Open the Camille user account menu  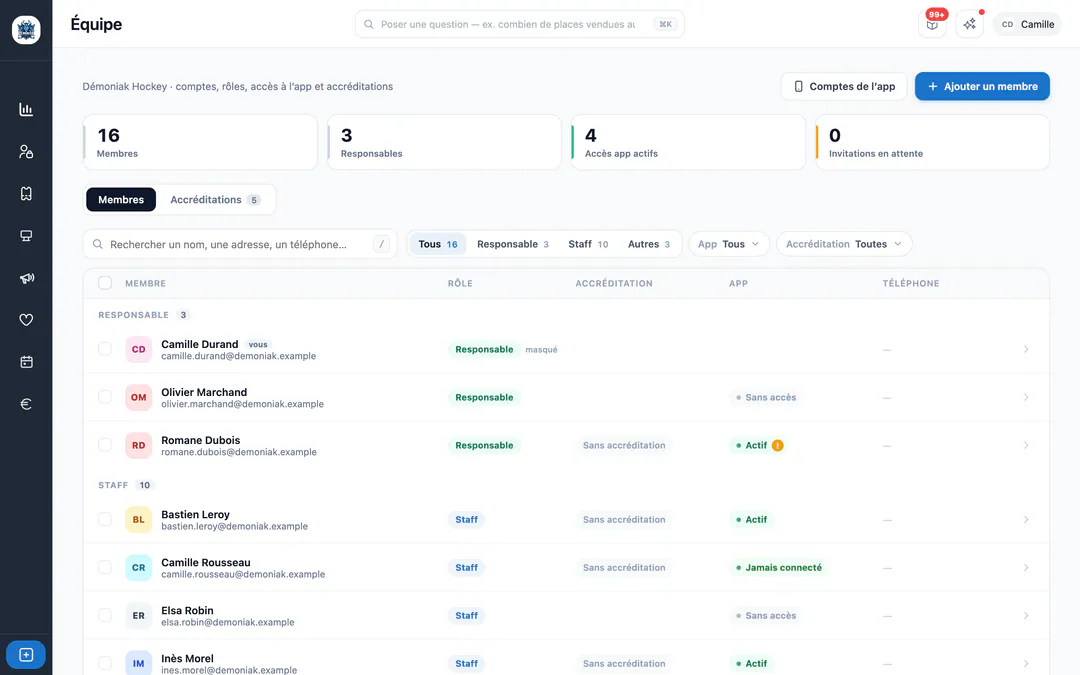coord(1028,24)
